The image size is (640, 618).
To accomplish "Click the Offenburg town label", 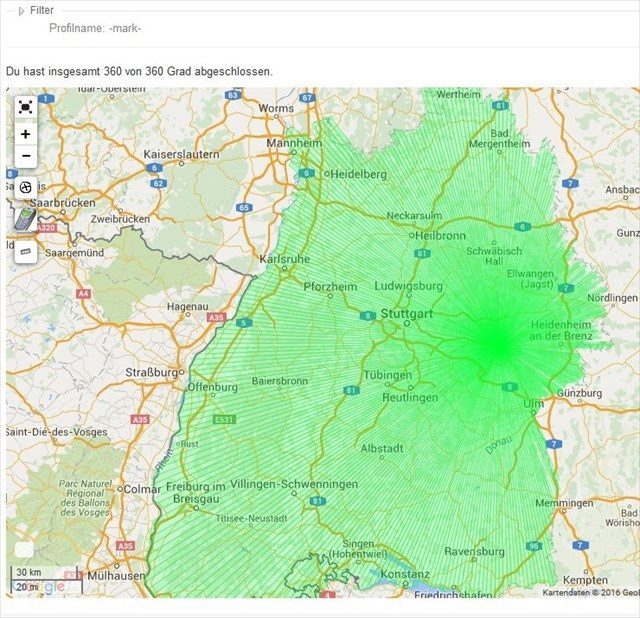I will (213, 387).
